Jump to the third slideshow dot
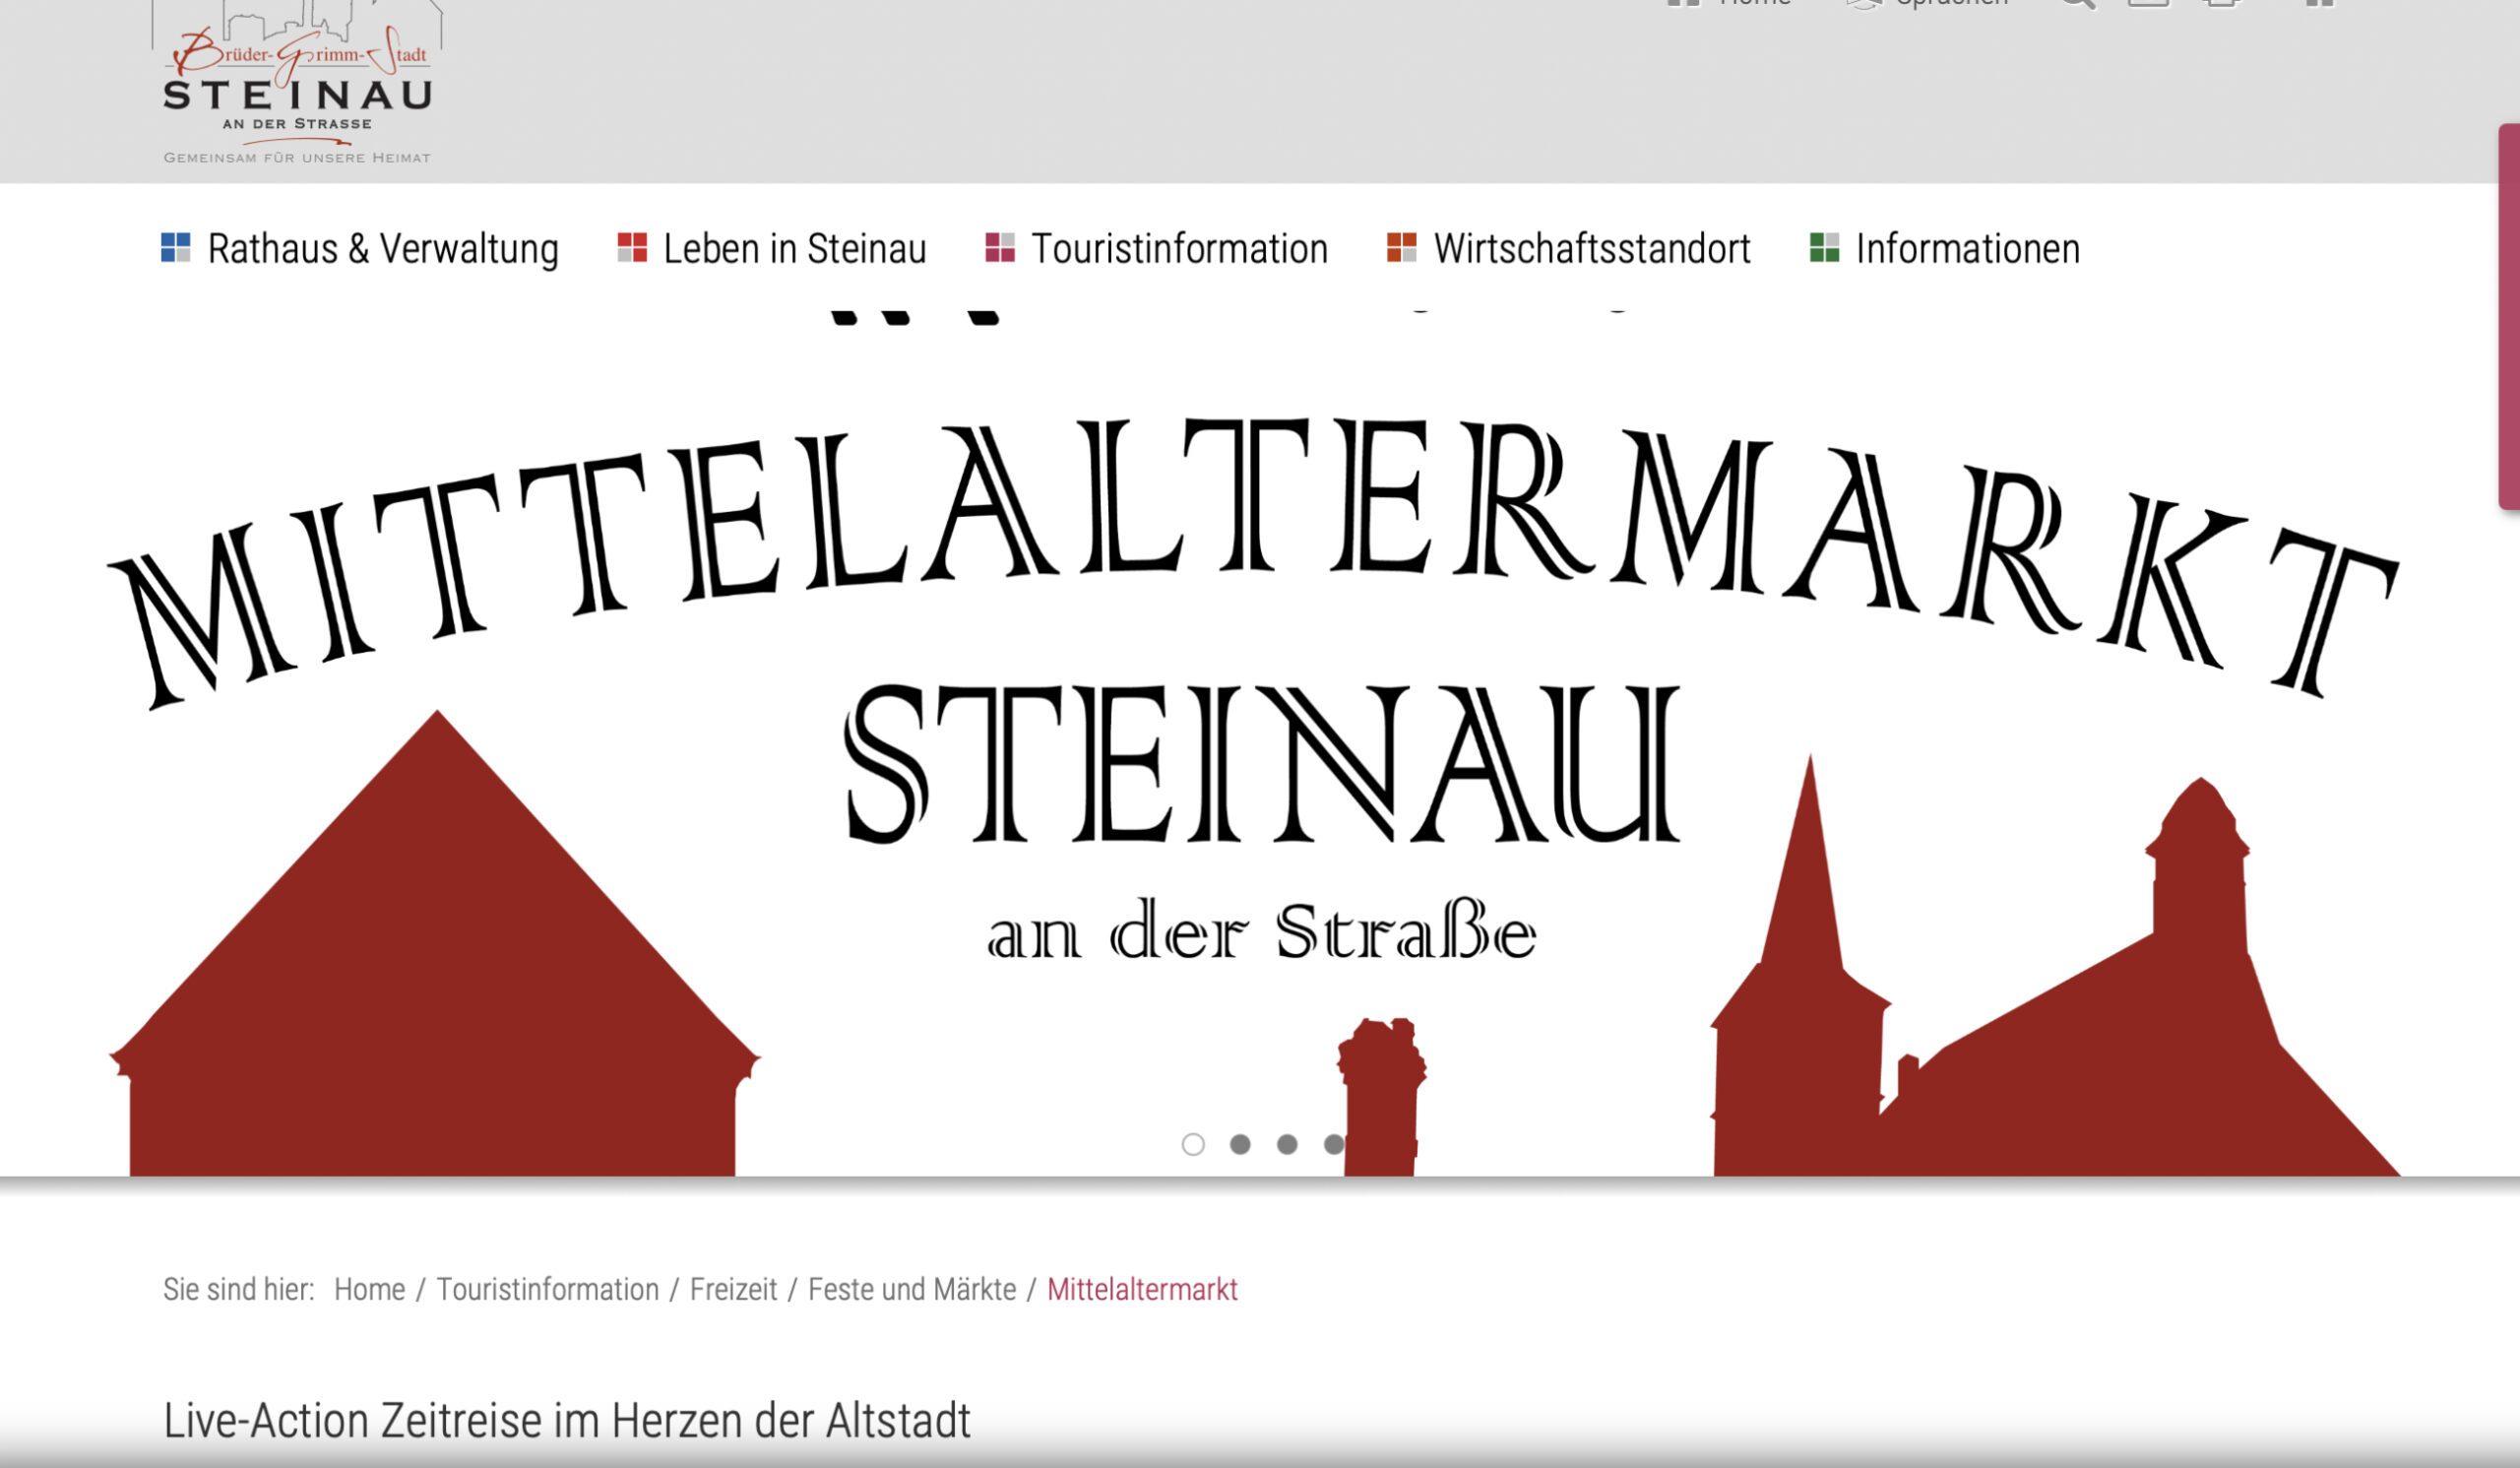The image size is (2520, 1468). [1287, 1144]
